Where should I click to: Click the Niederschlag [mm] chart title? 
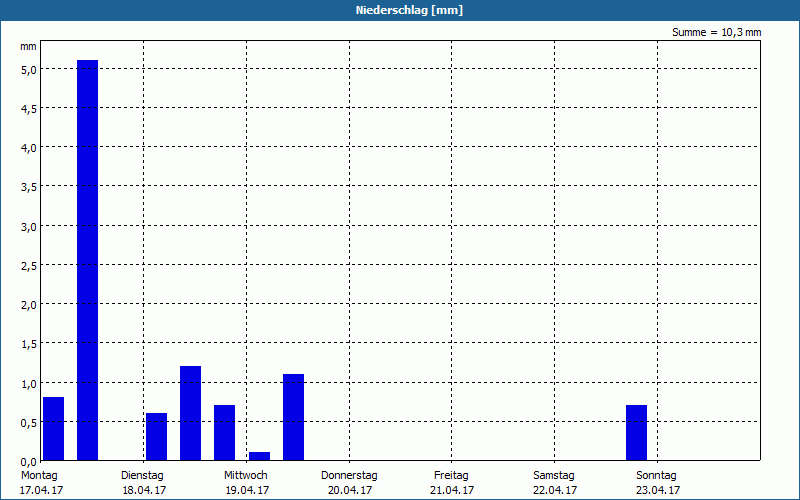click(409, 10)
